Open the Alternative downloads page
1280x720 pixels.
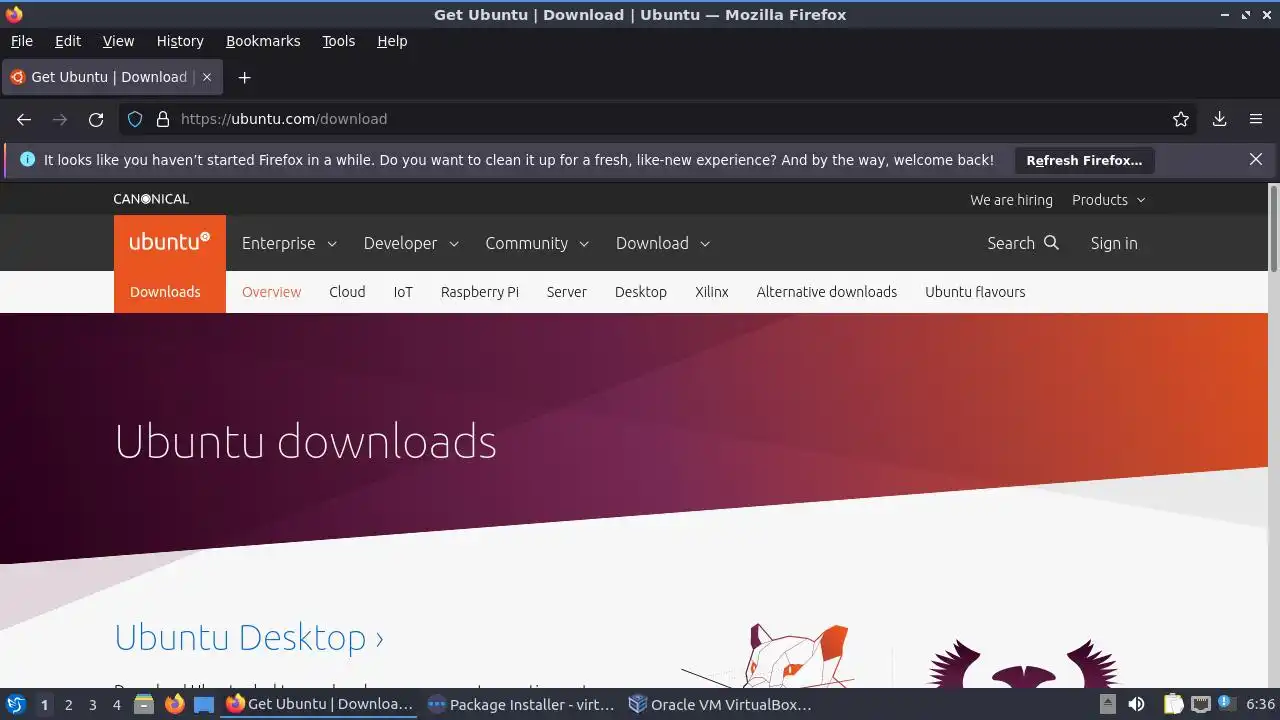827,292
